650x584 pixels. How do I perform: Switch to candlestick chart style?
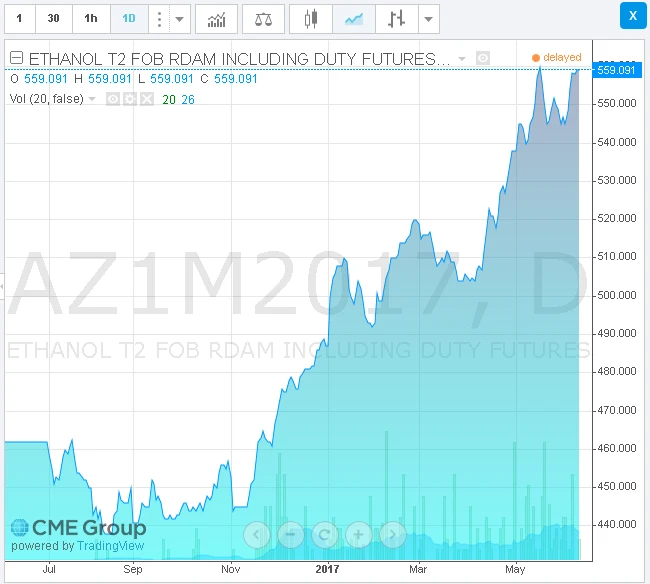pos(311,19)
